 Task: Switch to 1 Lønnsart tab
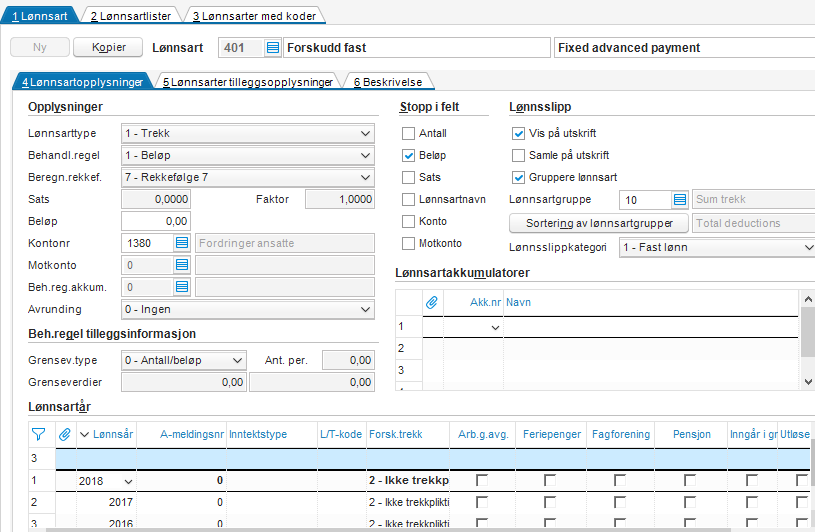click(x=40, y=16)
